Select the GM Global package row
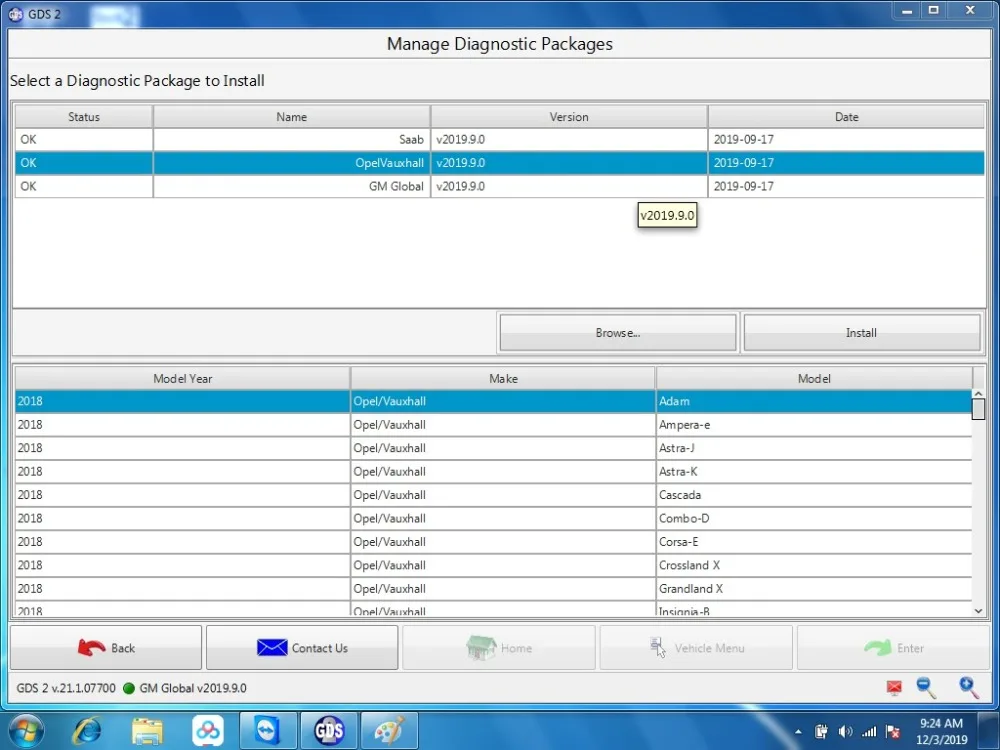Screen dimensions: 1000x750 499,186
